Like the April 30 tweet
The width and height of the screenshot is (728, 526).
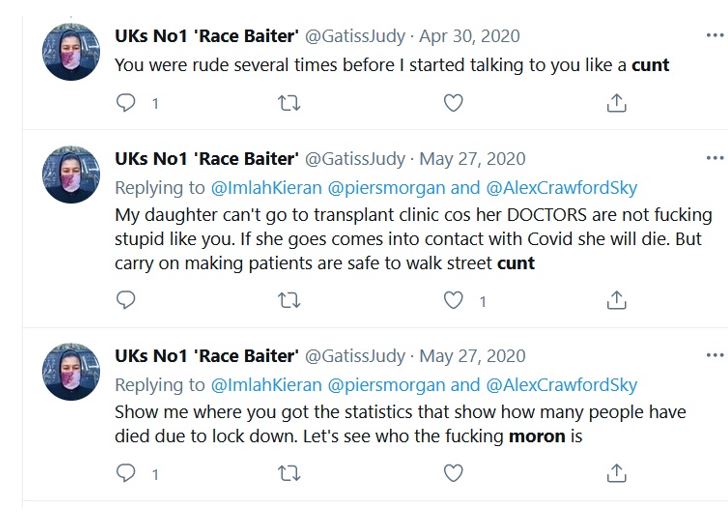[x=453, y=102]
